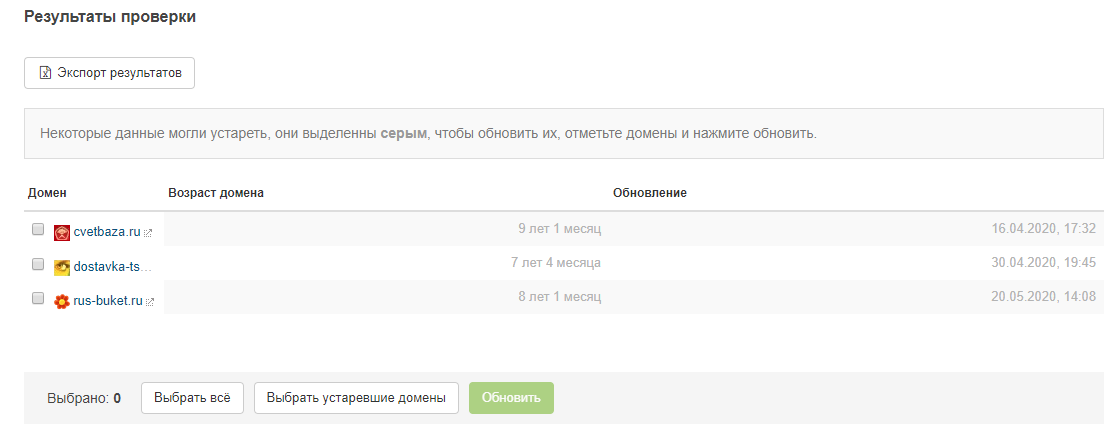Open rus-buket.ru via external link icon

click(150, 301)
